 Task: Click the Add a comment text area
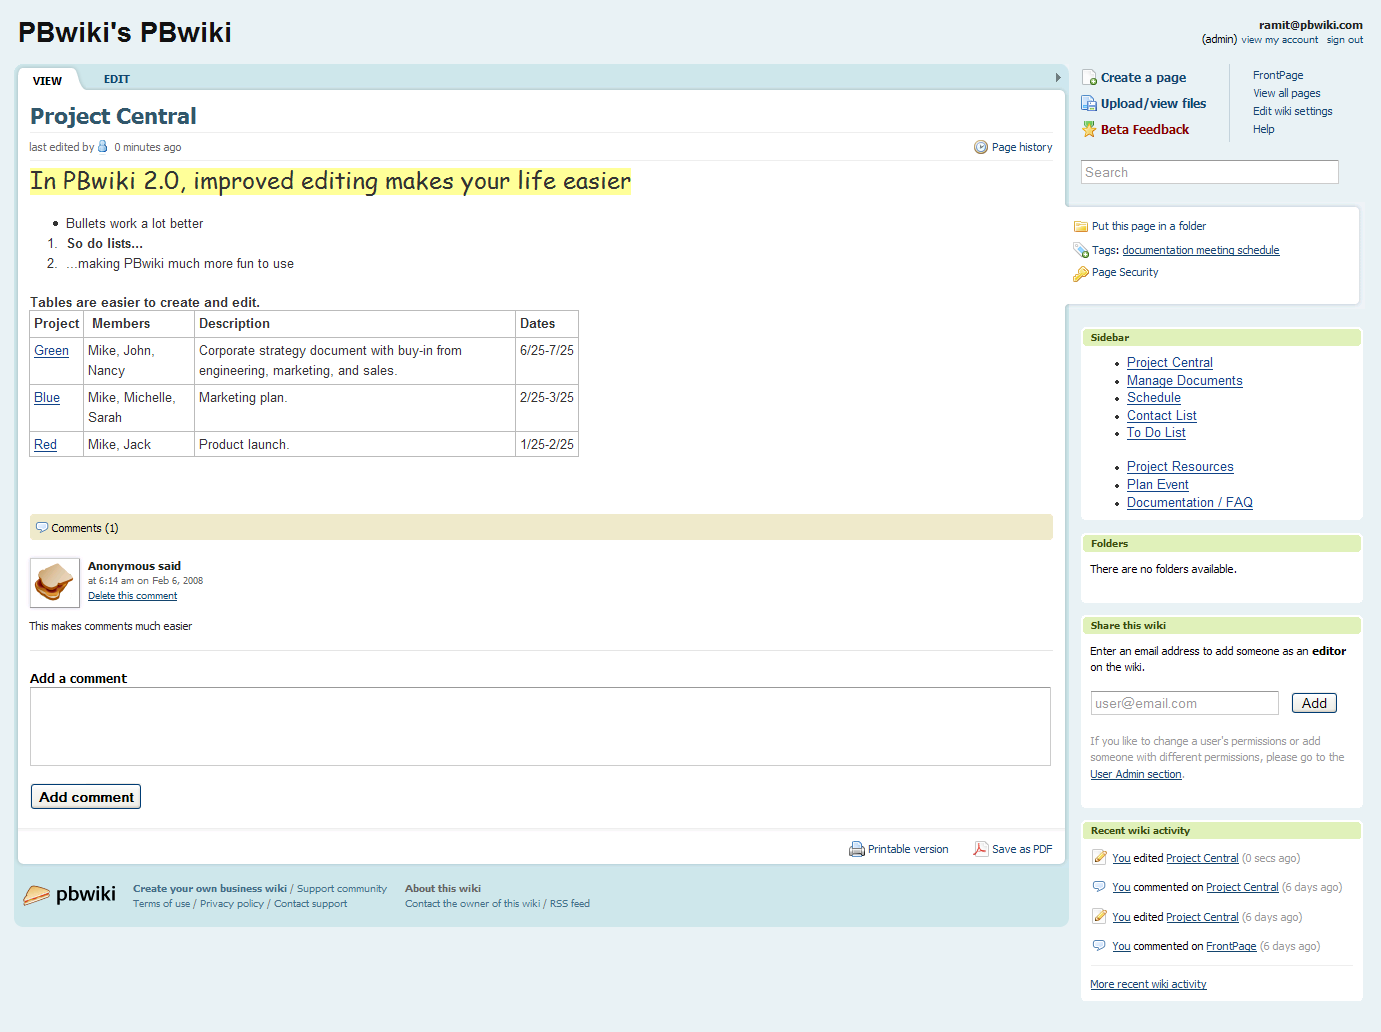[x=540, y=726]
